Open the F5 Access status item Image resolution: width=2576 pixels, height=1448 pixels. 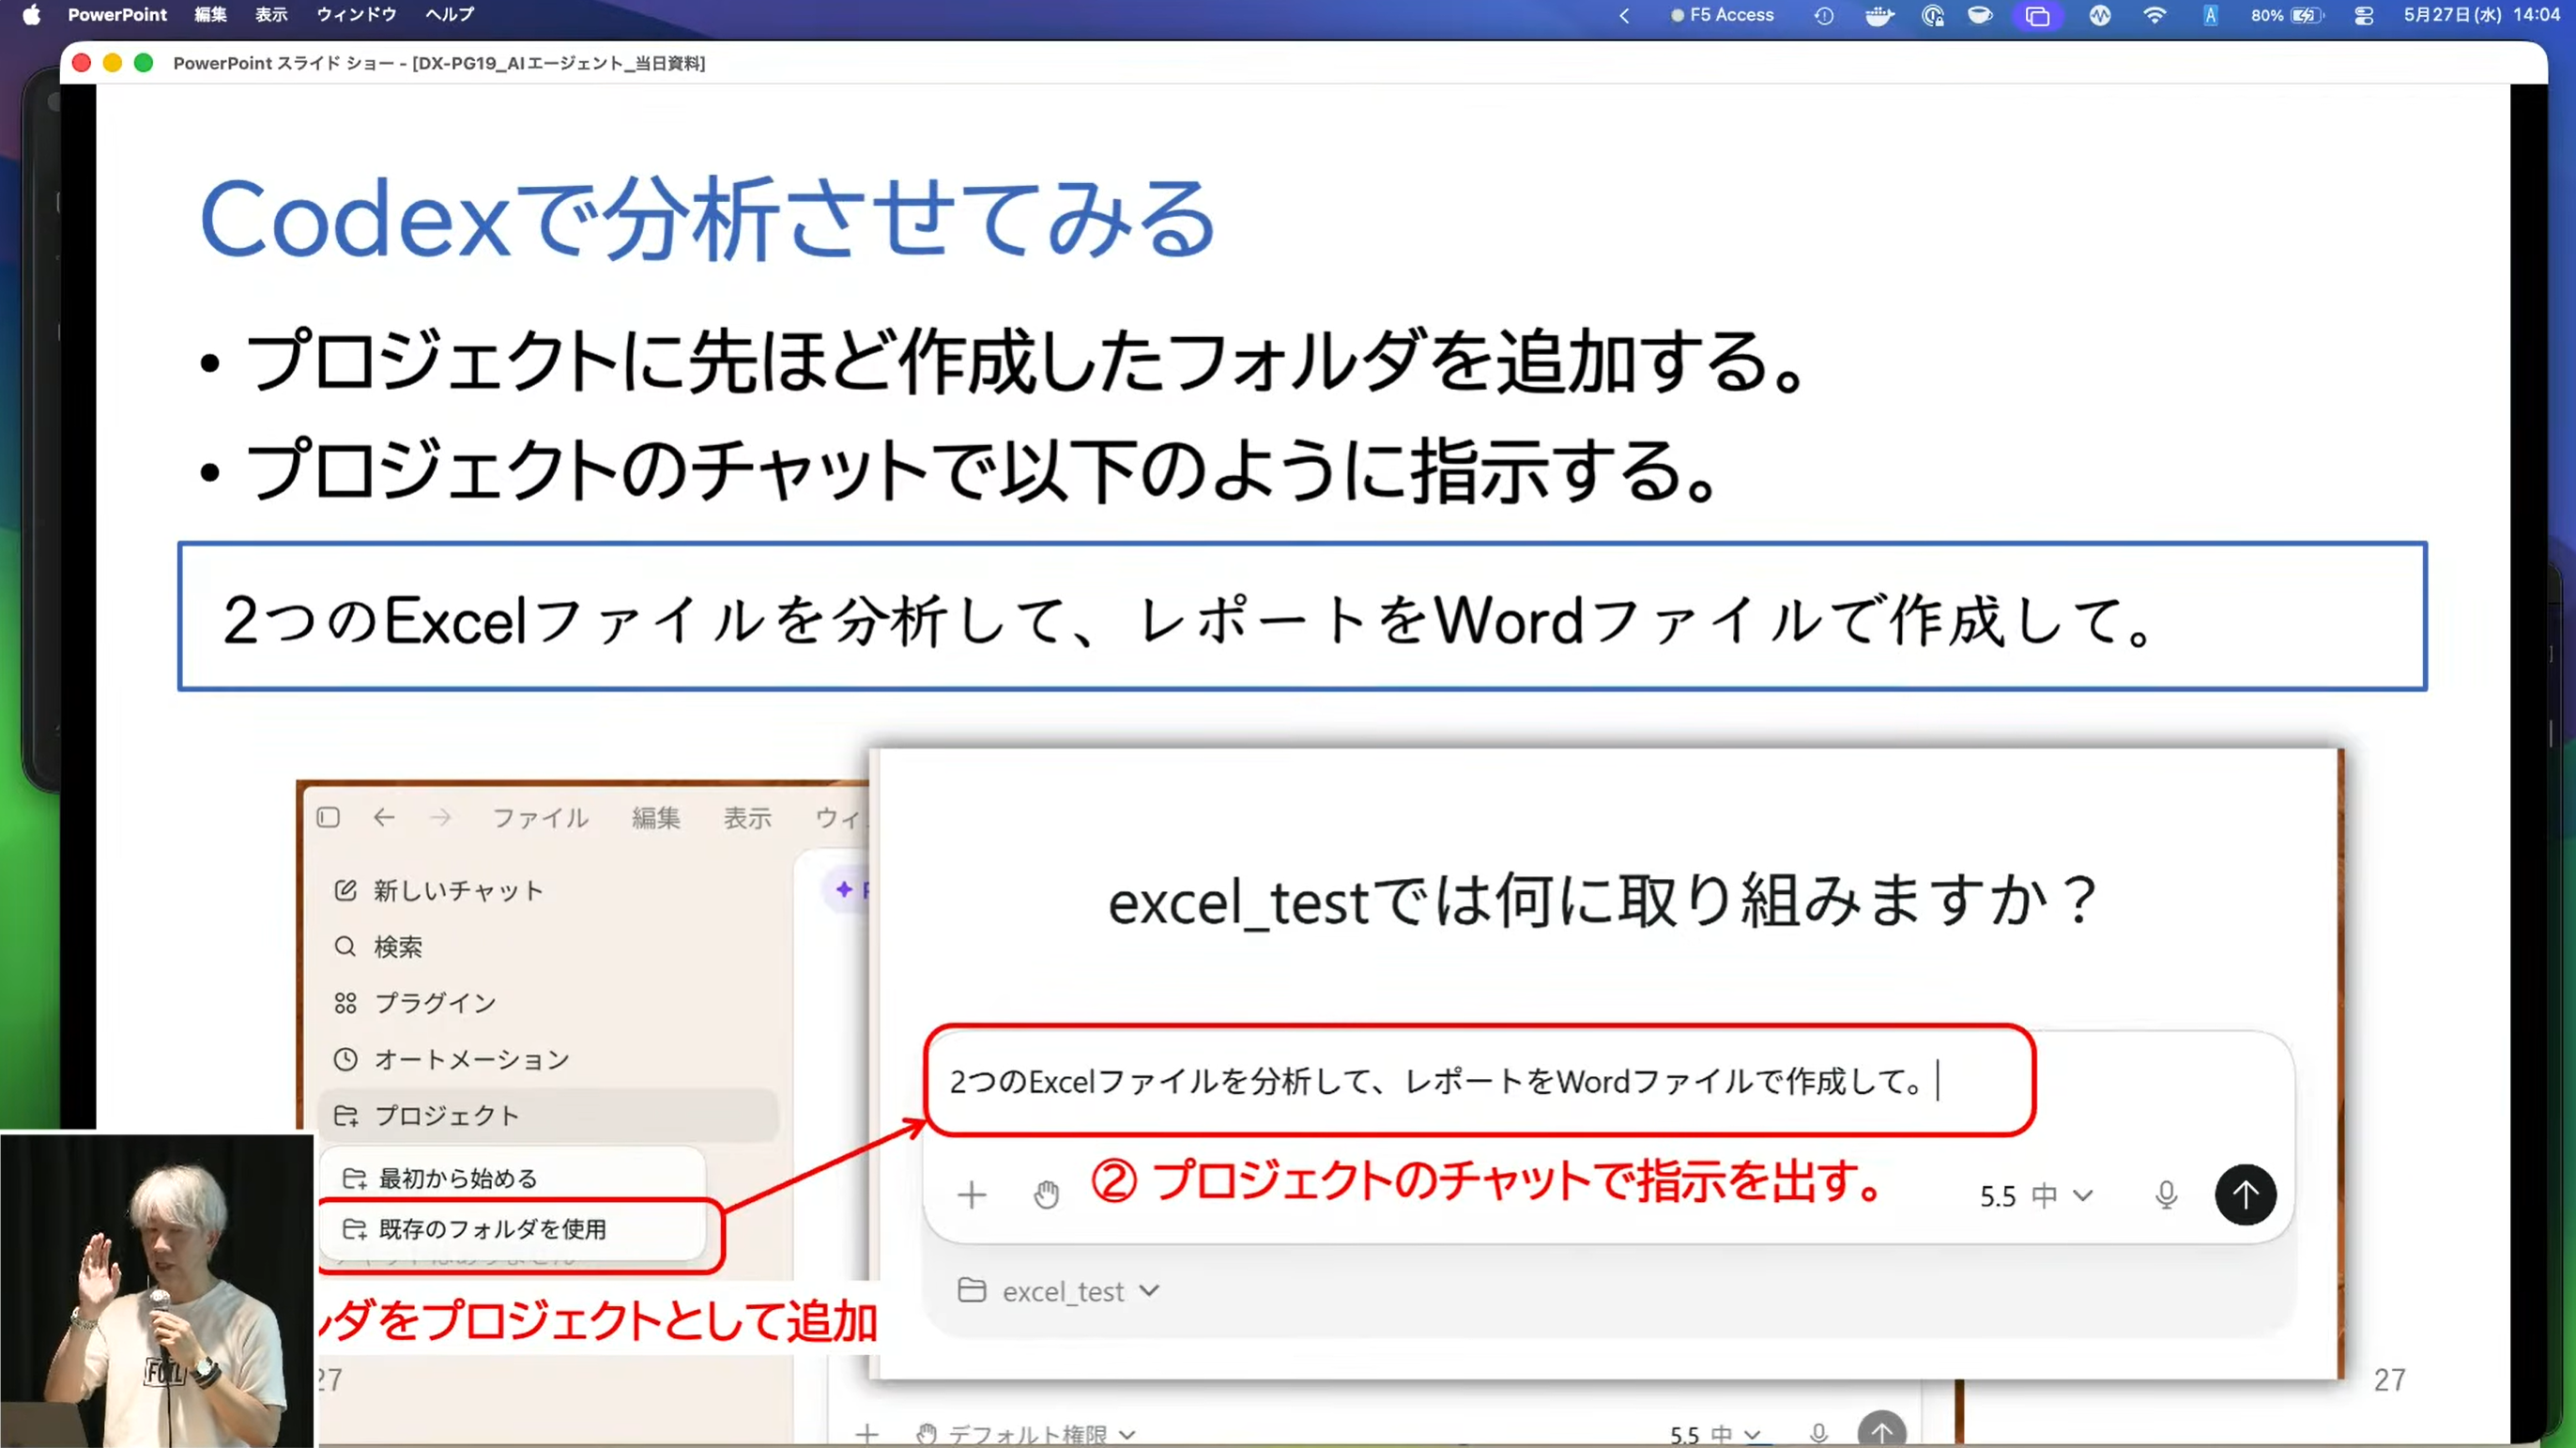coord(1722,15)
